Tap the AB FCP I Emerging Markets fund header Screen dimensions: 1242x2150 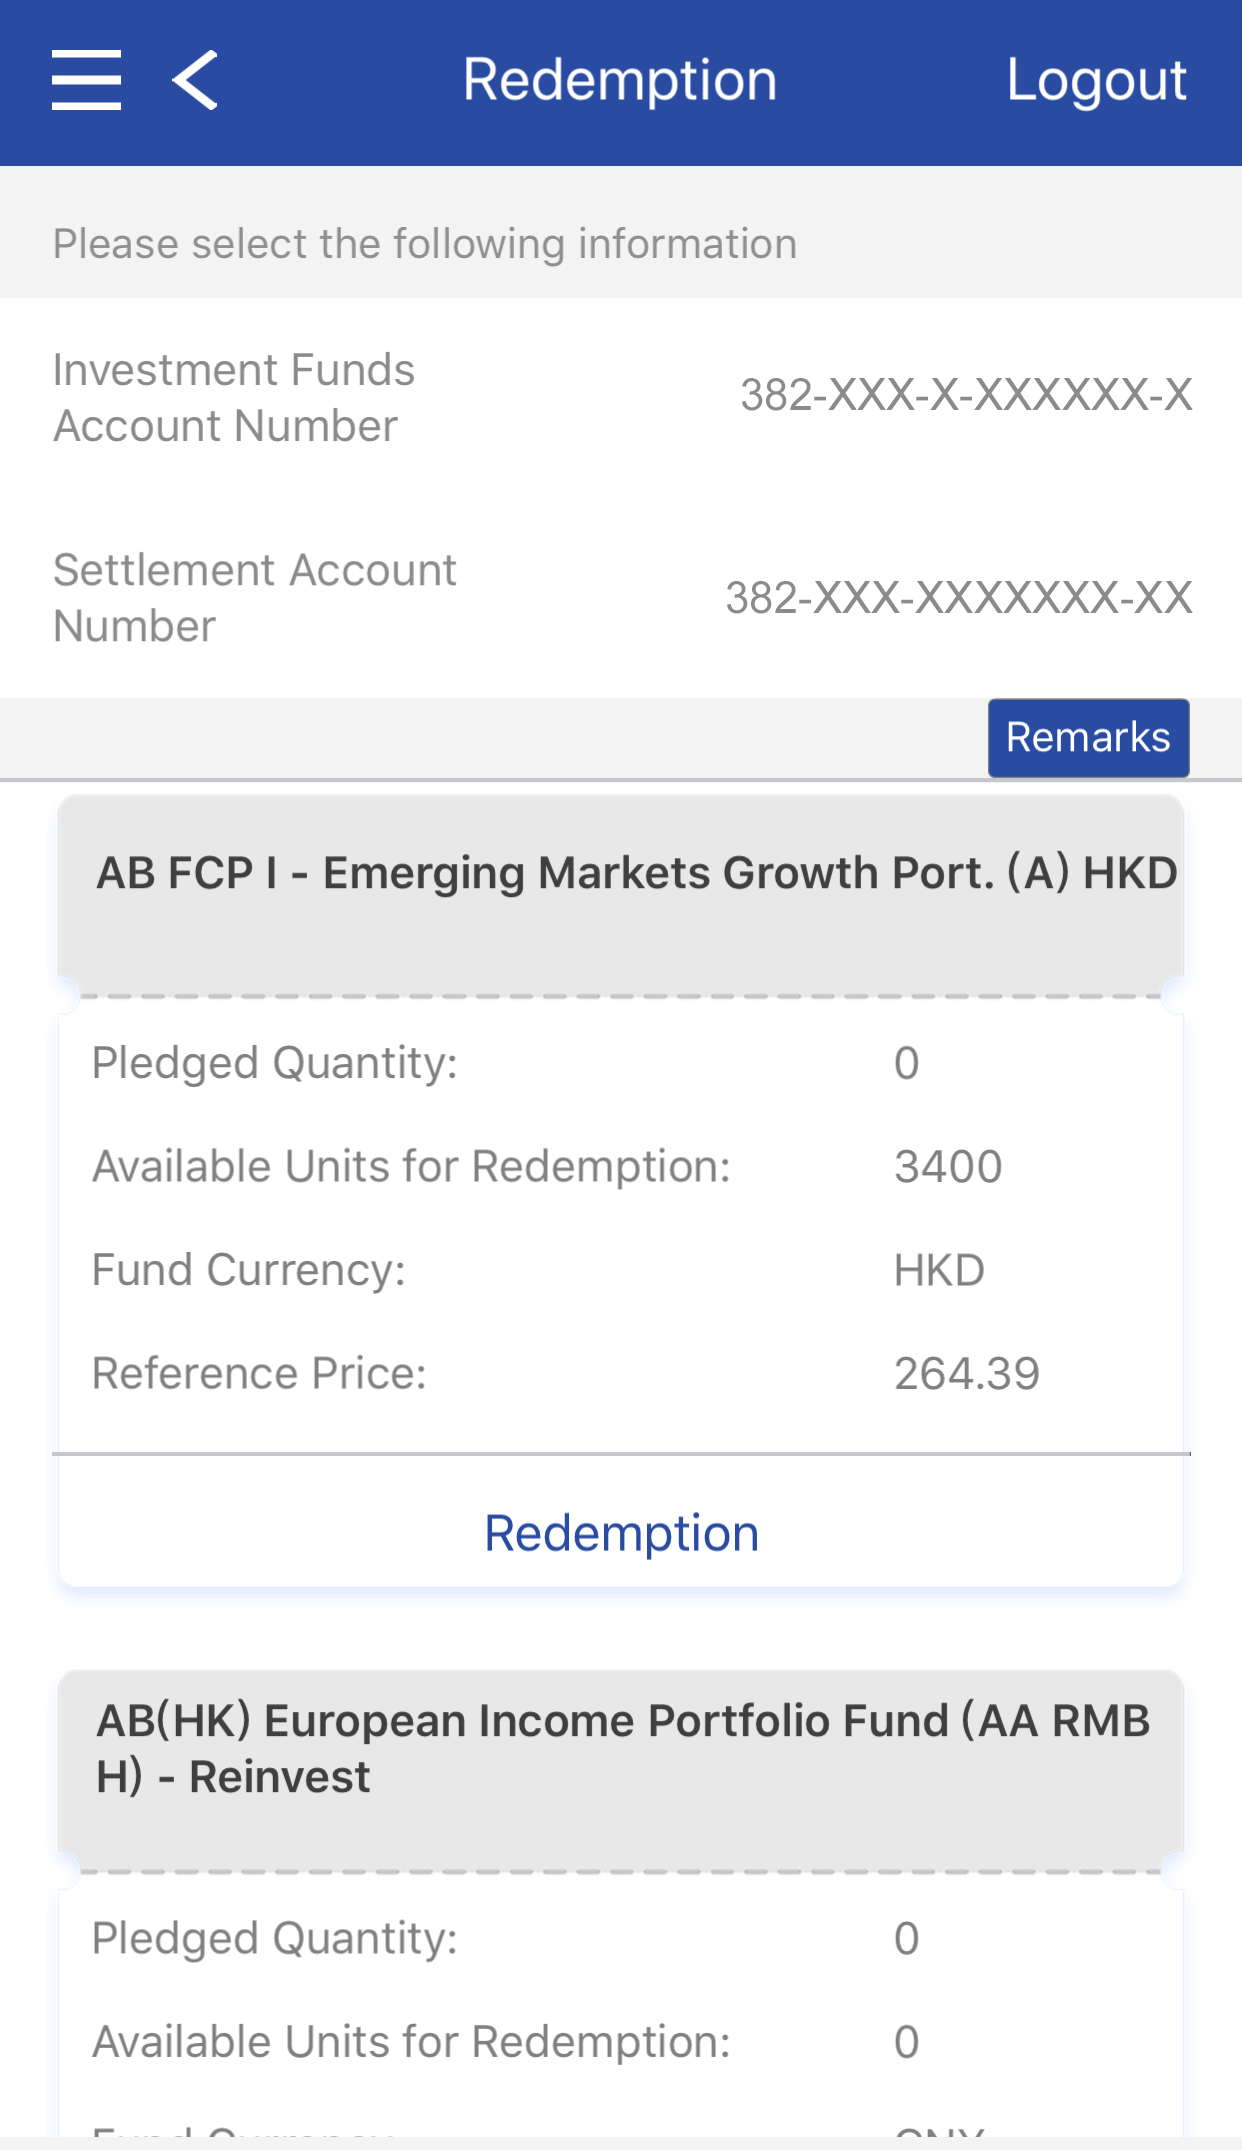coord(636,874)
